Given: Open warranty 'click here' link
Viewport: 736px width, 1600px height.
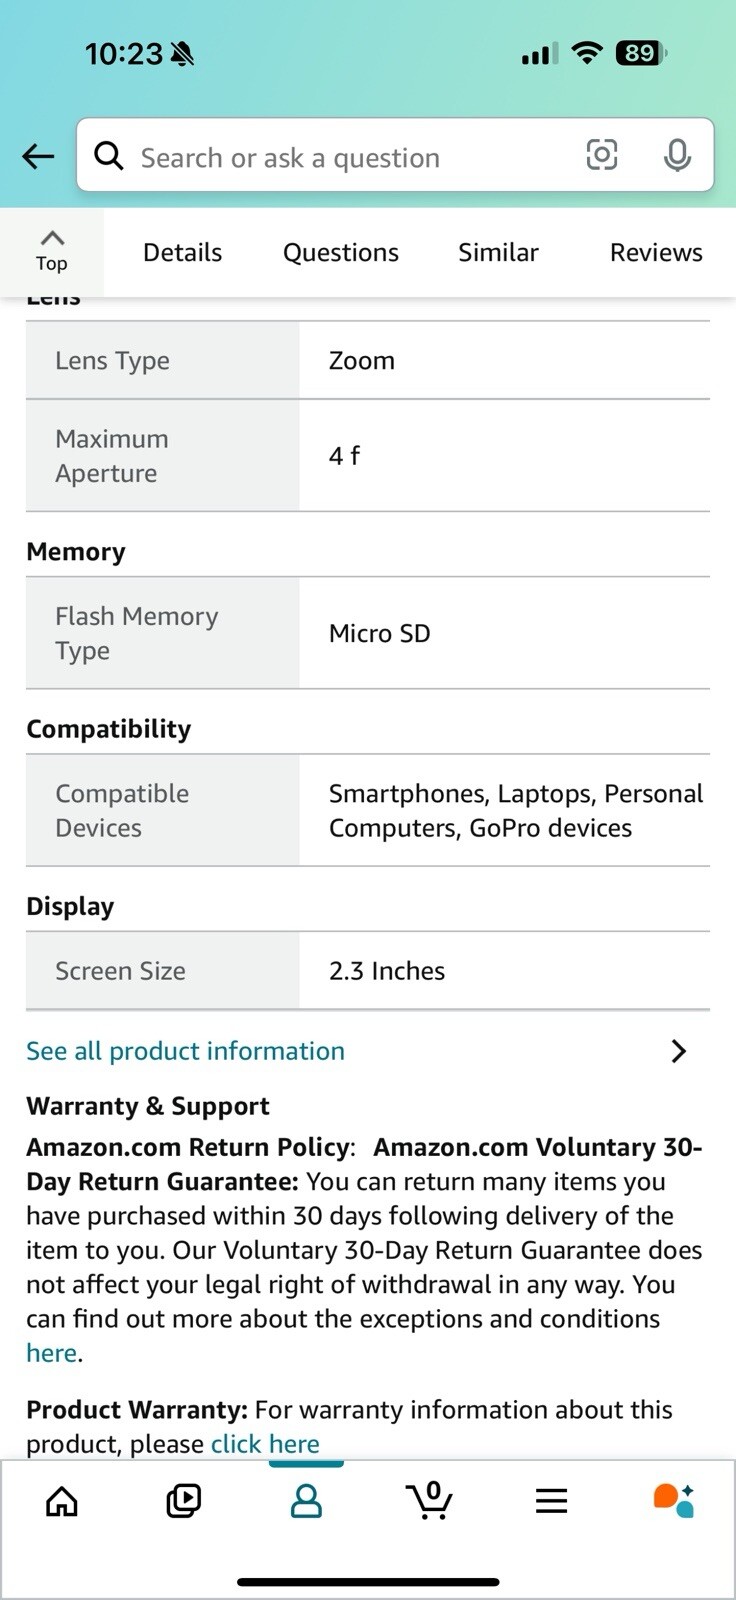Looking at the screenshot, I should 265,1444.
